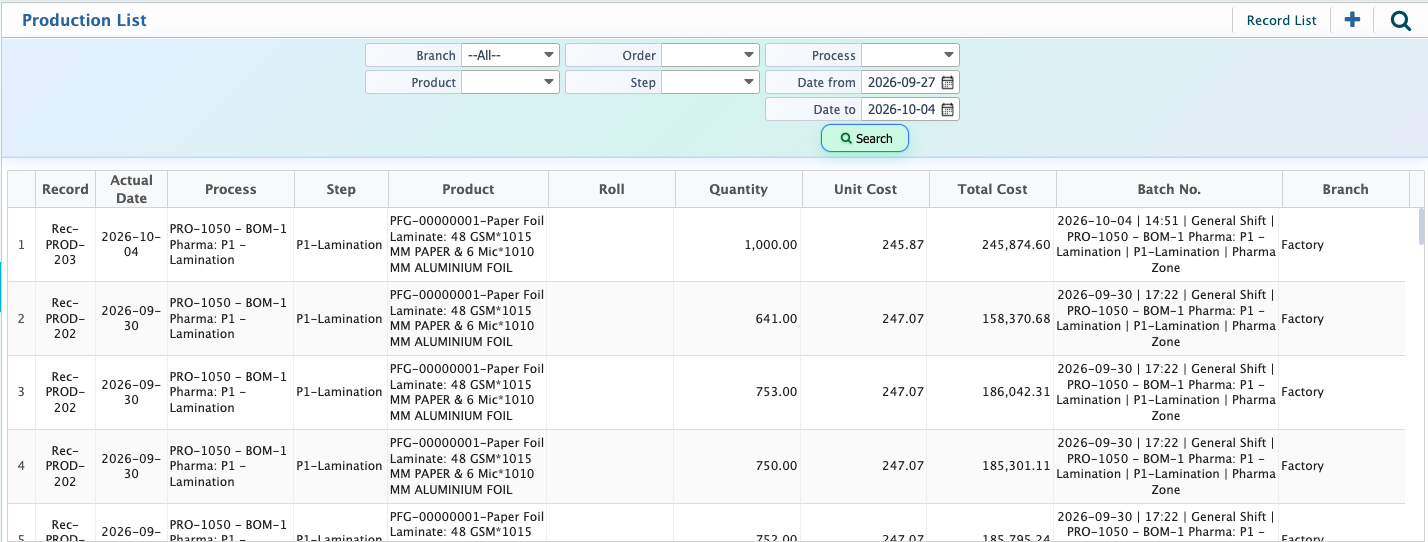Click batch number starting 2026-10-04 | 14:51
The width and height of the screenshot is (1428, 542).
[1166, 245]
